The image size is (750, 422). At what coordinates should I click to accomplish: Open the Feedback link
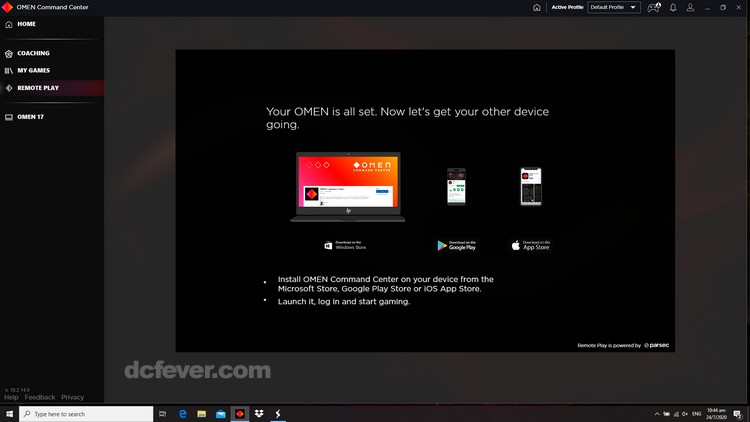point(40,397)
